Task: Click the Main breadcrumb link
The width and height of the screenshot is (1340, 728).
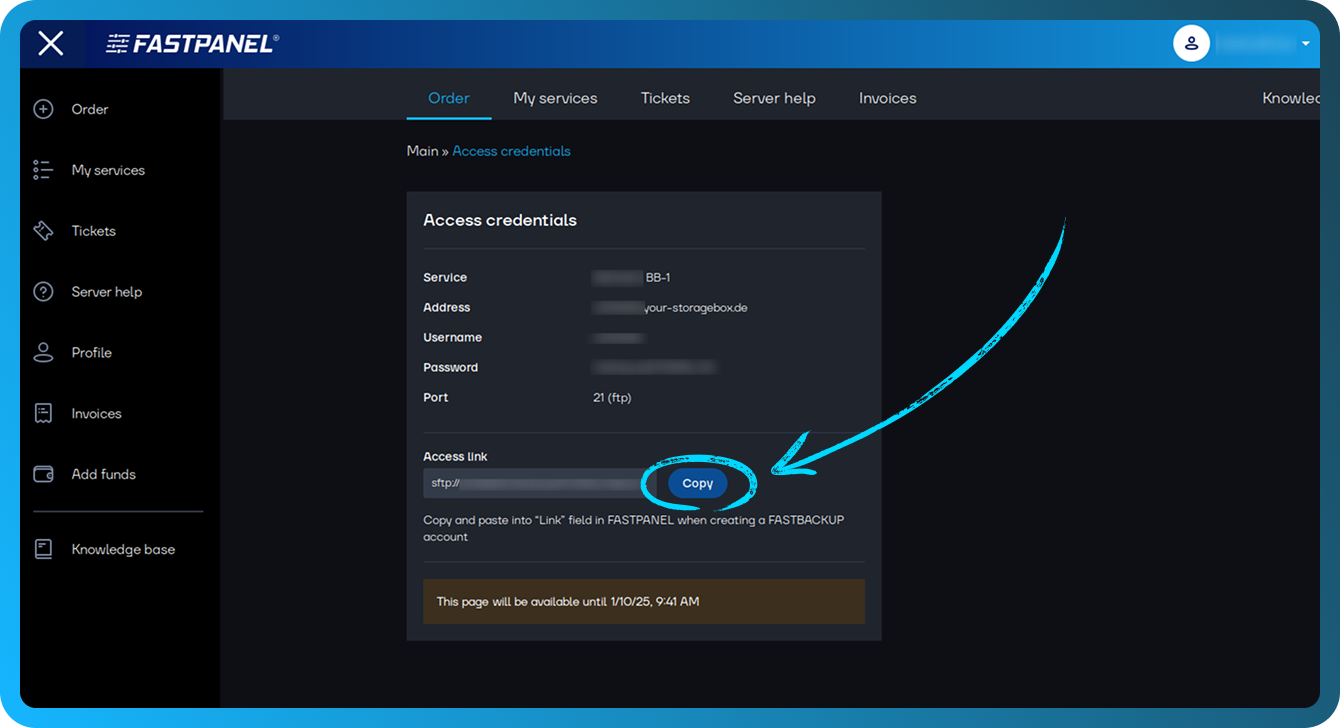Action: pyautogui.click(x=422, y=150)
